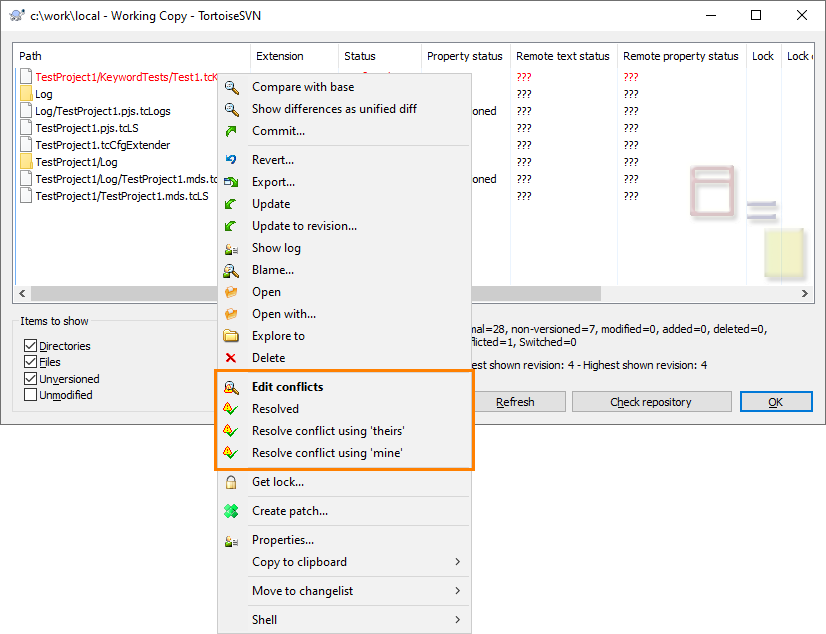The image size is (826, 634).
Task: Click the Delete icon in the menu
Action: coord(231,357)
